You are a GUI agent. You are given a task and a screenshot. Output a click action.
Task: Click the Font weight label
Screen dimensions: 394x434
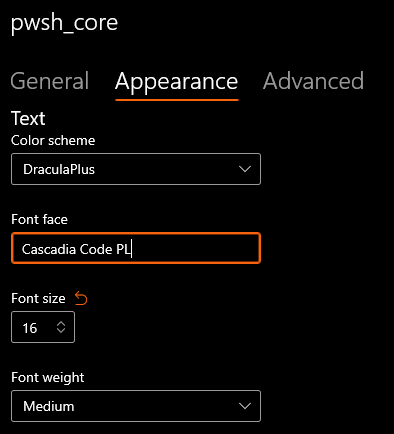pos(48,378)
